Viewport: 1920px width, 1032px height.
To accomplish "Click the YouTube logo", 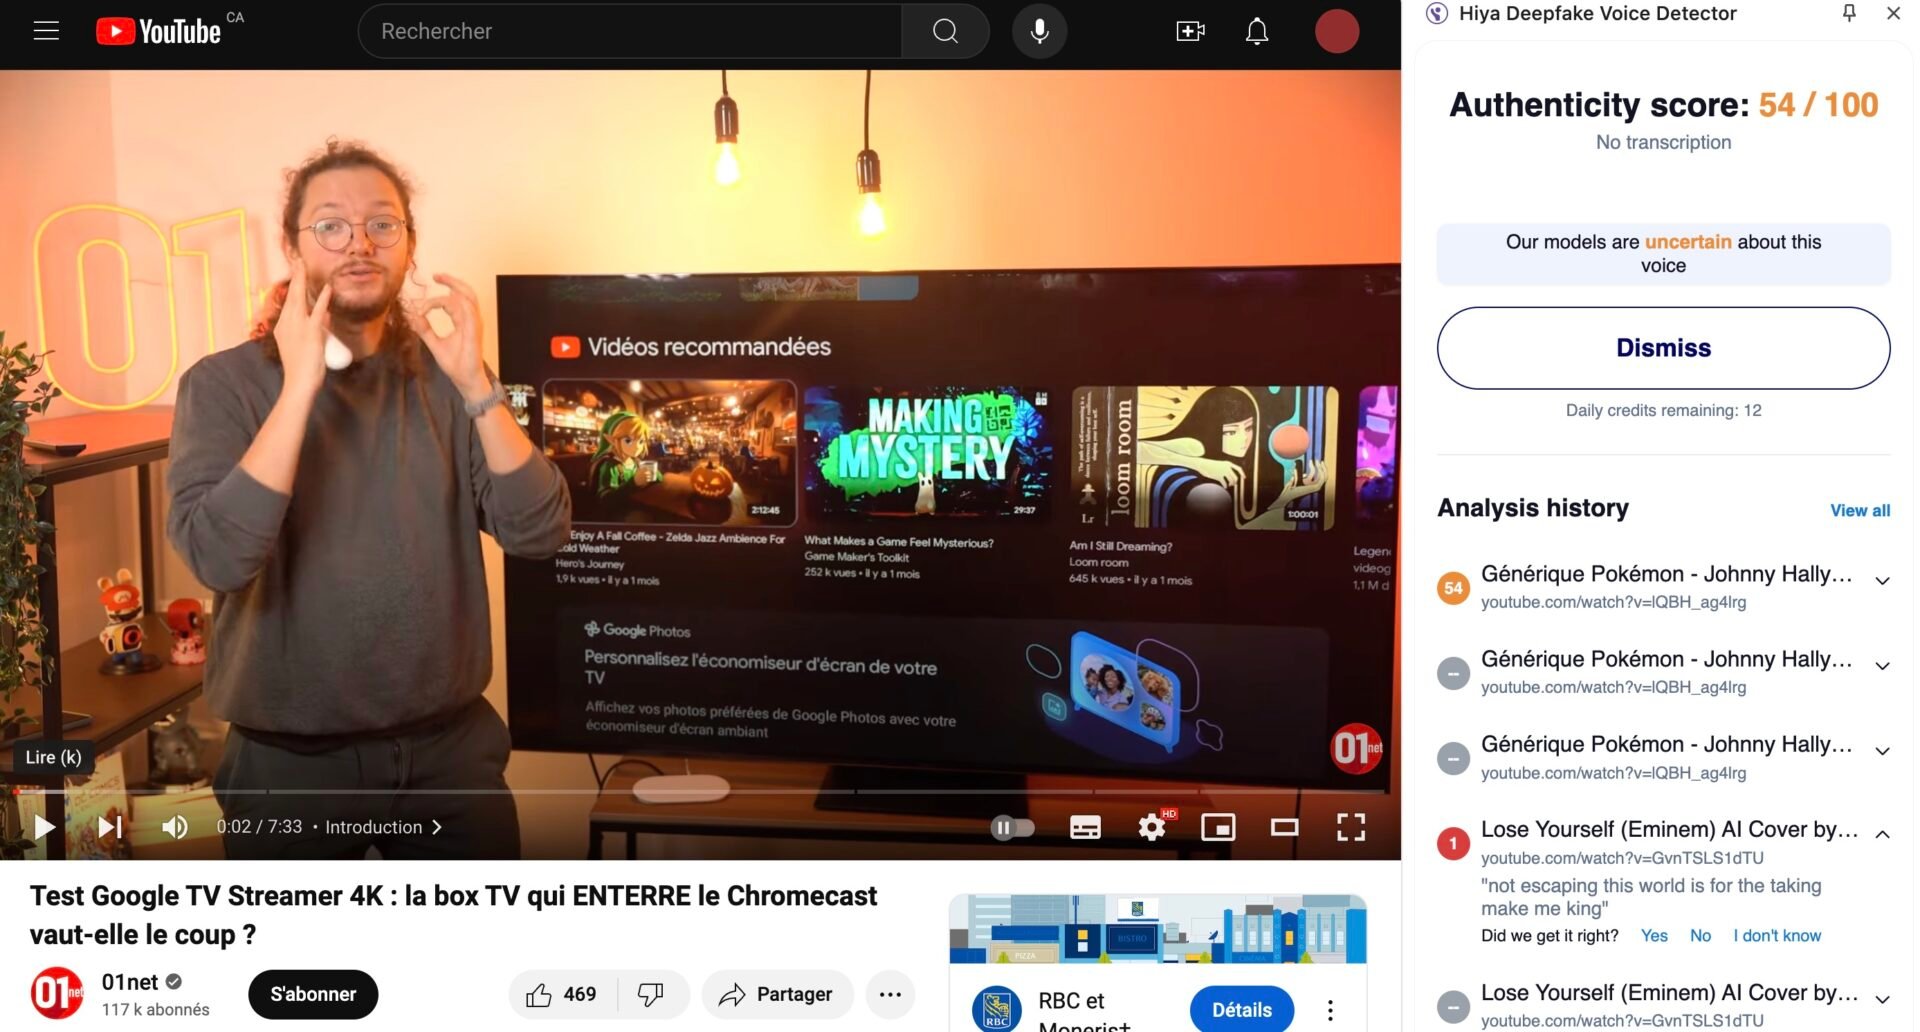I will [x=158, y=31].
